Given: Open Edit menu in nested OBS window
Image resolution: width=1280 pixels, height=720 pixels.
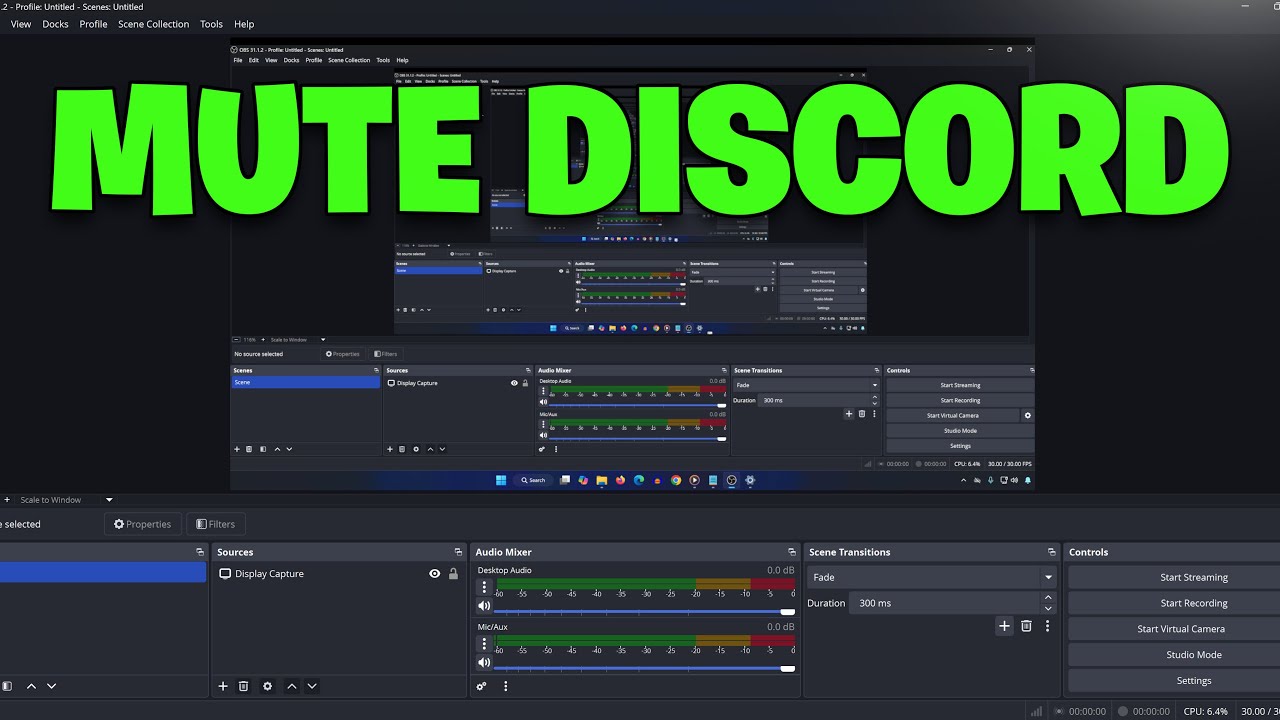Looking at the screenshot, I should pyautogui.click(x=254, y=60).
